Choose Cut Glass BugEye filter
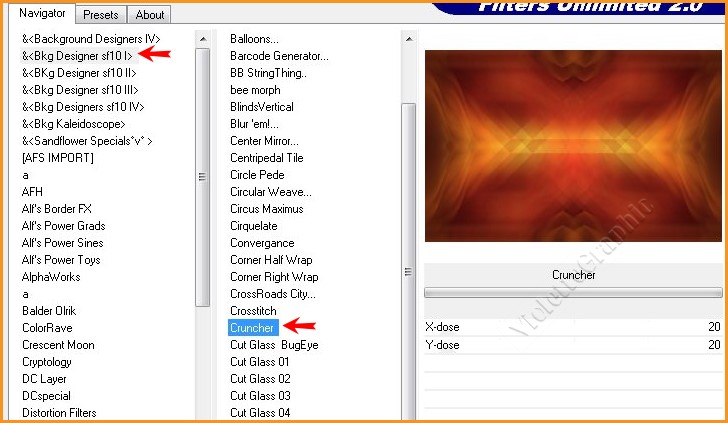Screen dimensions: 728x423 coord(274,345)
